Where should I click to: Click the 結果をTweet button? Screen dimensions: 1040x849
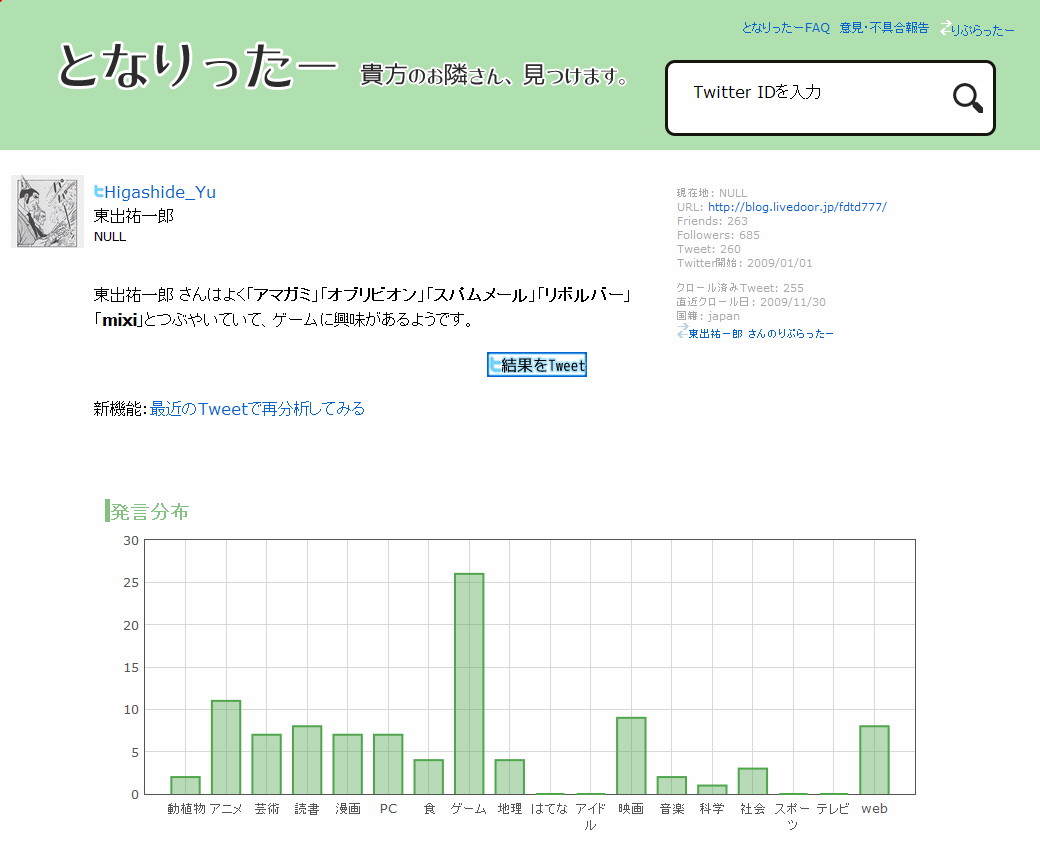pos(537,365)
